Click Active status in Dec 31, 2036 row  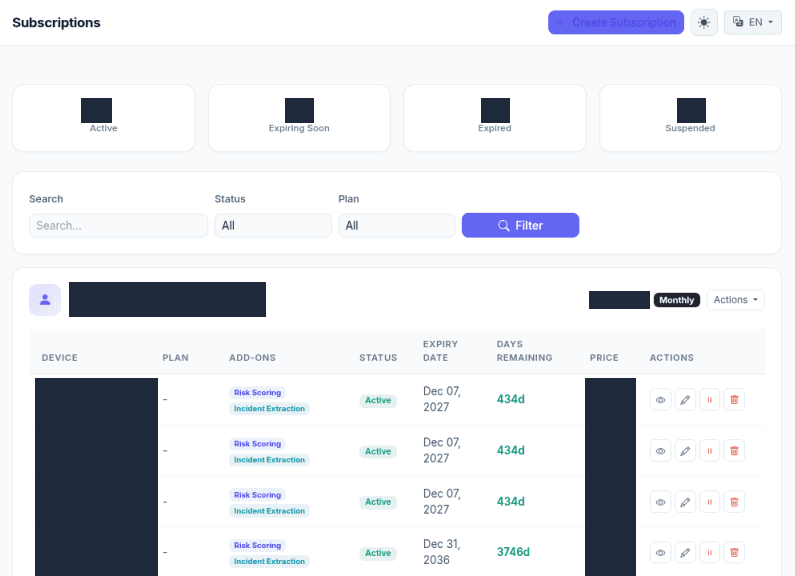(378, 553)
